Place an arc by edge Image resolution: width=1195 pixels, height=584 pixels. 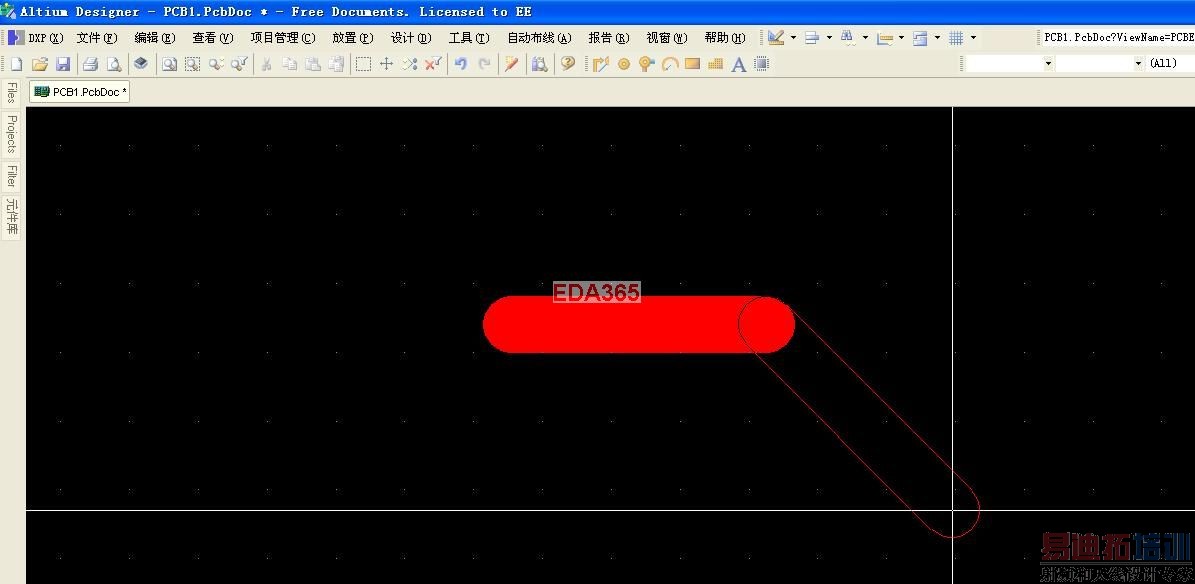(669, 64)
